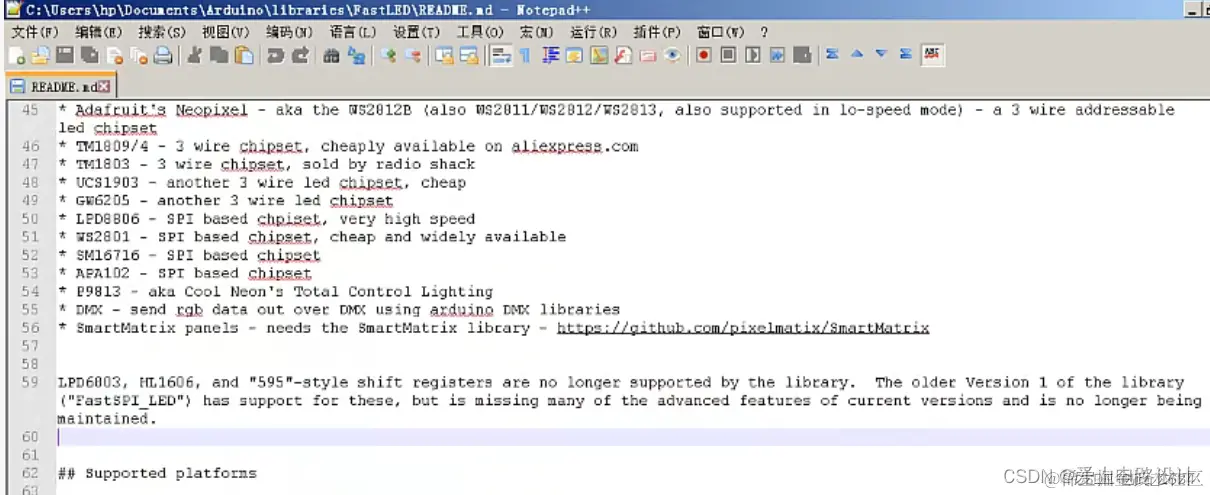Click "P9813" on line 54
Viewport: 1210px width, 495px height.
coord(98,291)
